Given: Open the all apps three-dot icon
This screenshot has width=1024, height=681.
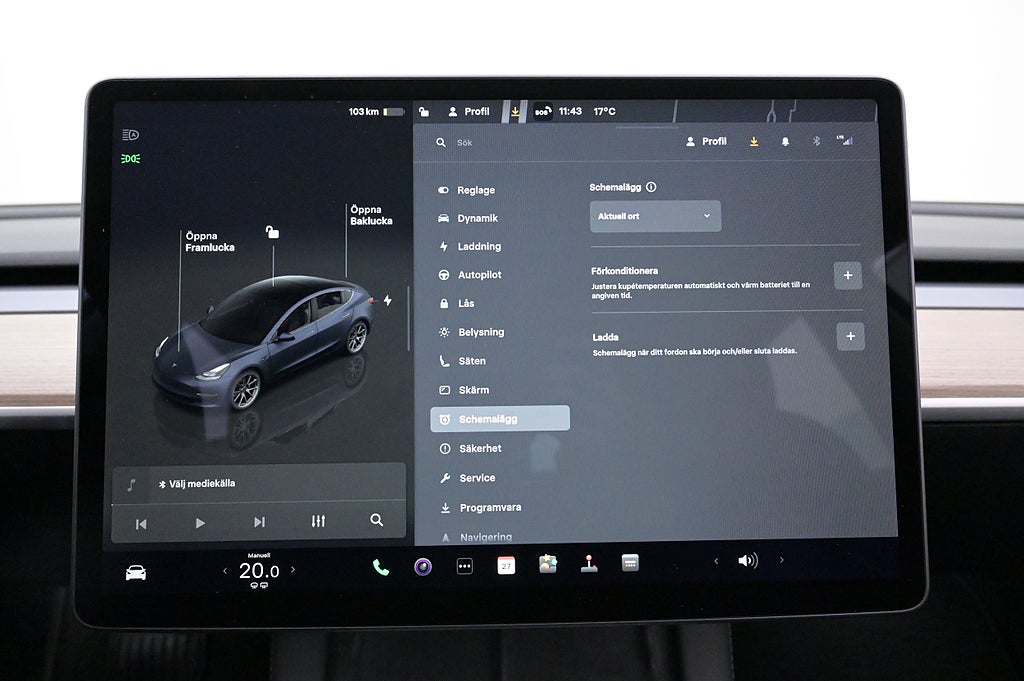Looking at the screenshot, I should click(464, 566).
